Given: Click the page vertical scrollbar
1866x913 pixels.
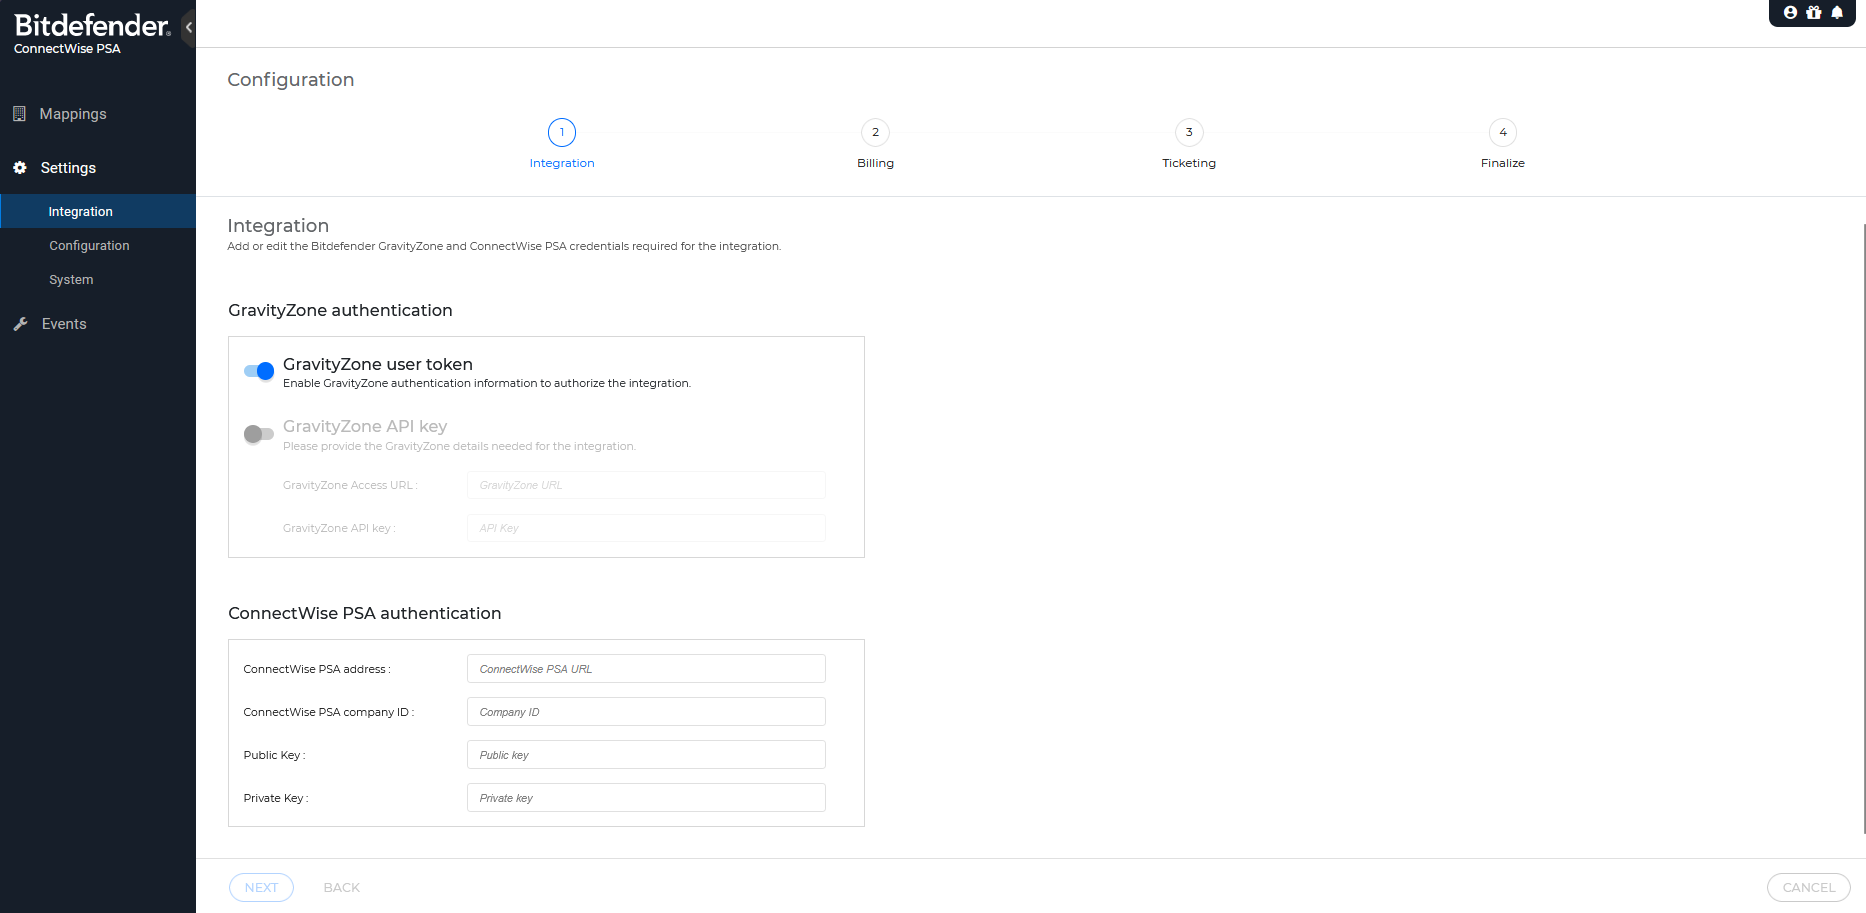Looking at the screenshot, I should pos(1863,528).
